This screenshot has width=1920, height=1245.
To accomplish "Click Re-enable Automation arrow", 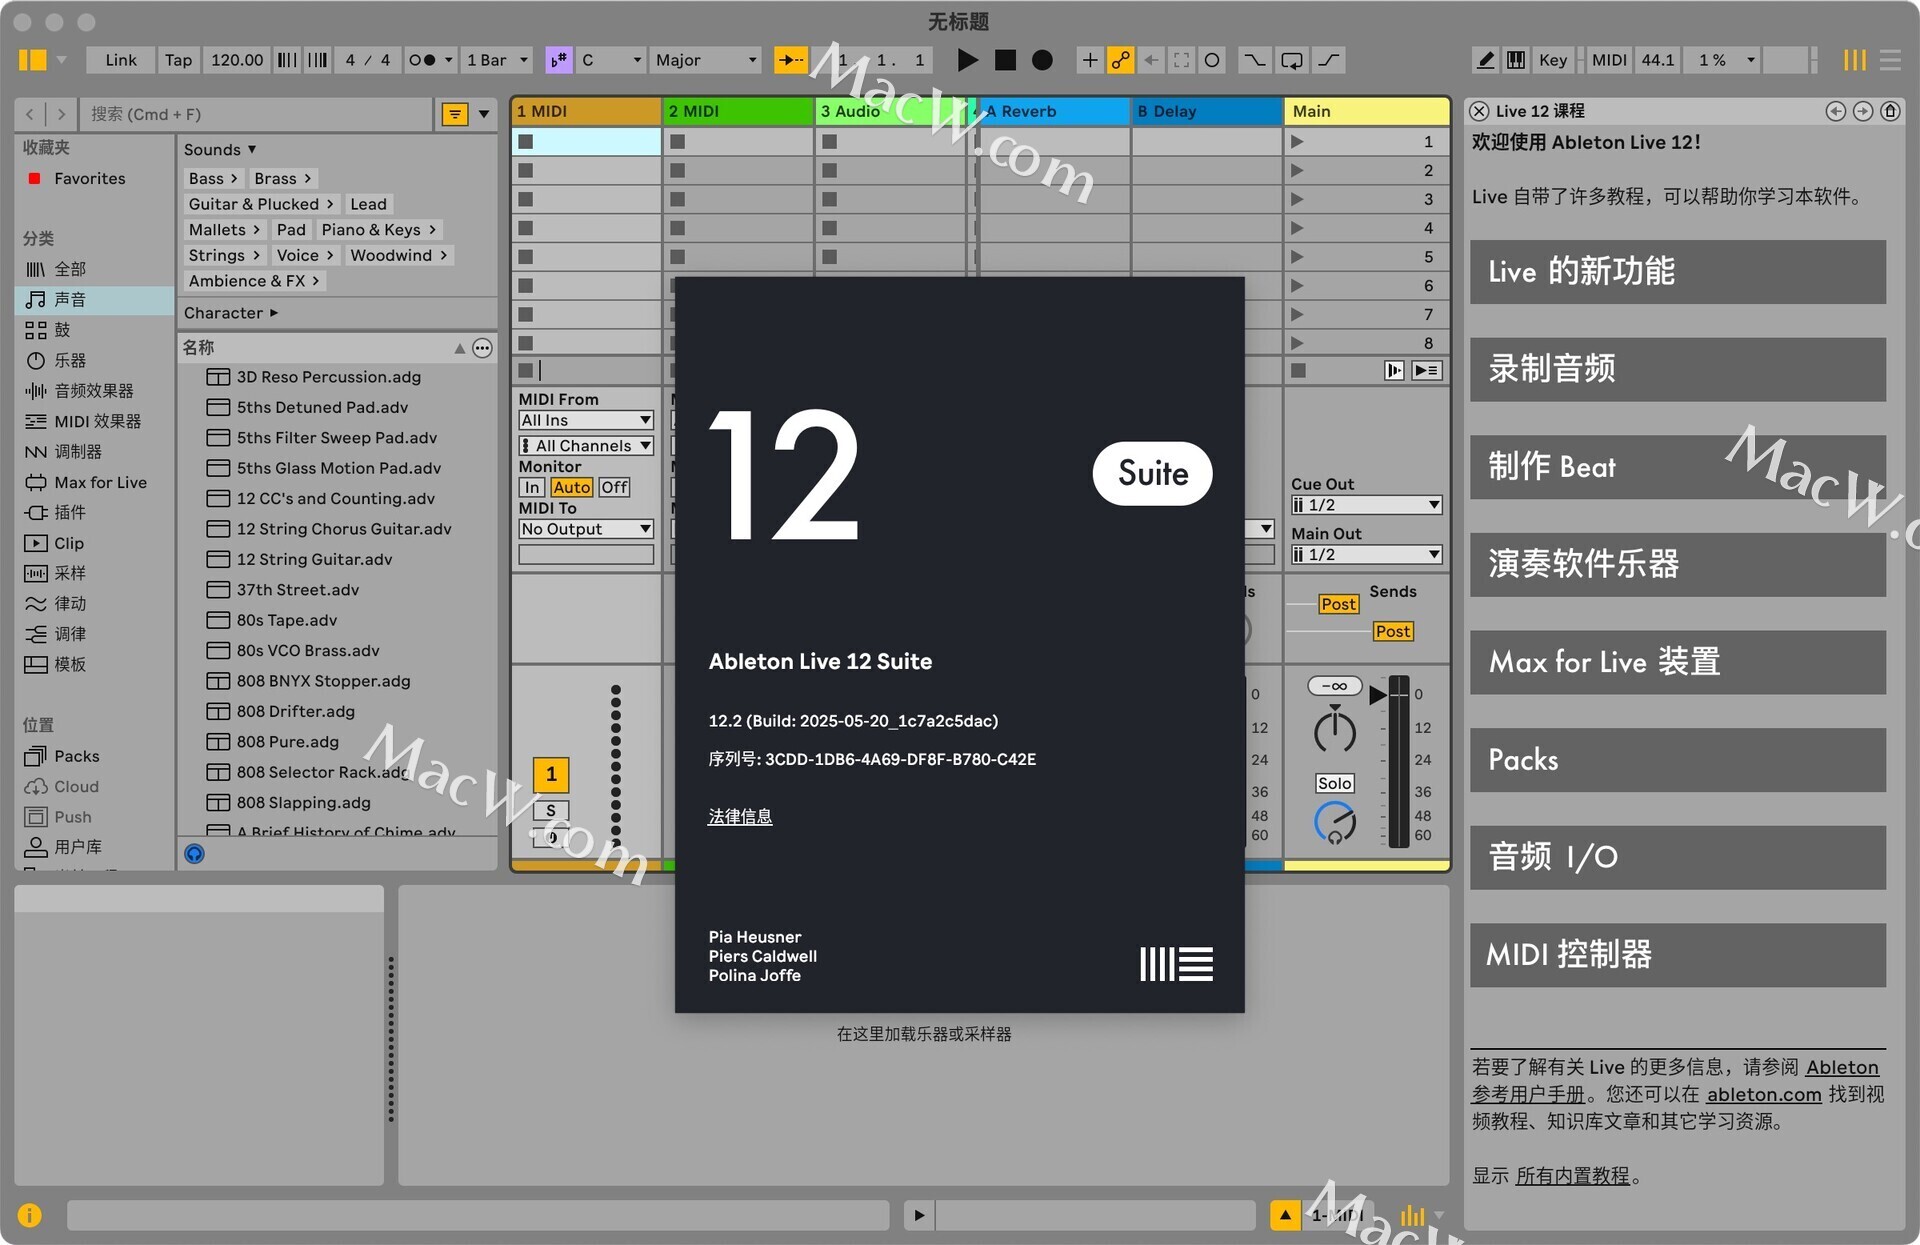I will (x=1151, y=60).
